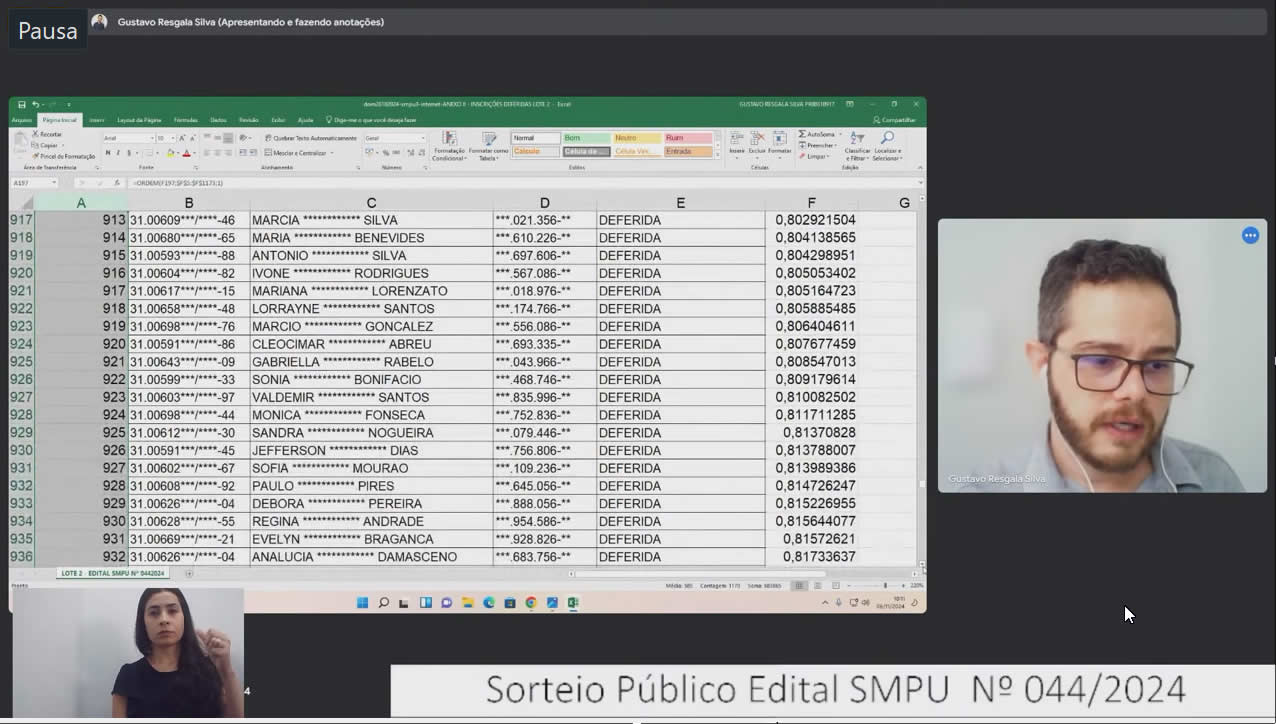Open the number format Geral dropdown
This screenshot has height=724, width=1276.
(x=422, y=138)
